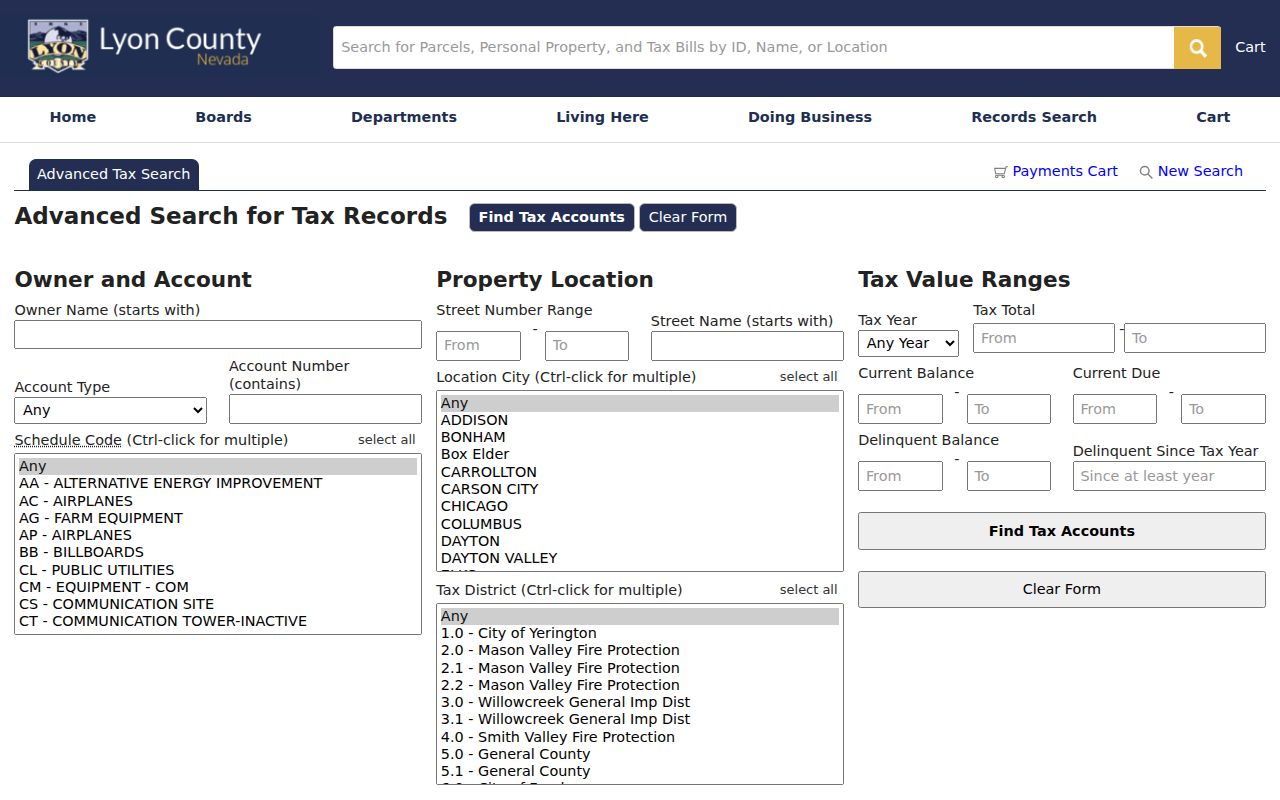Screen dimensions: 1280x800
Task: Click the Payments Cart link
Action: click(x=1065, y=171)
